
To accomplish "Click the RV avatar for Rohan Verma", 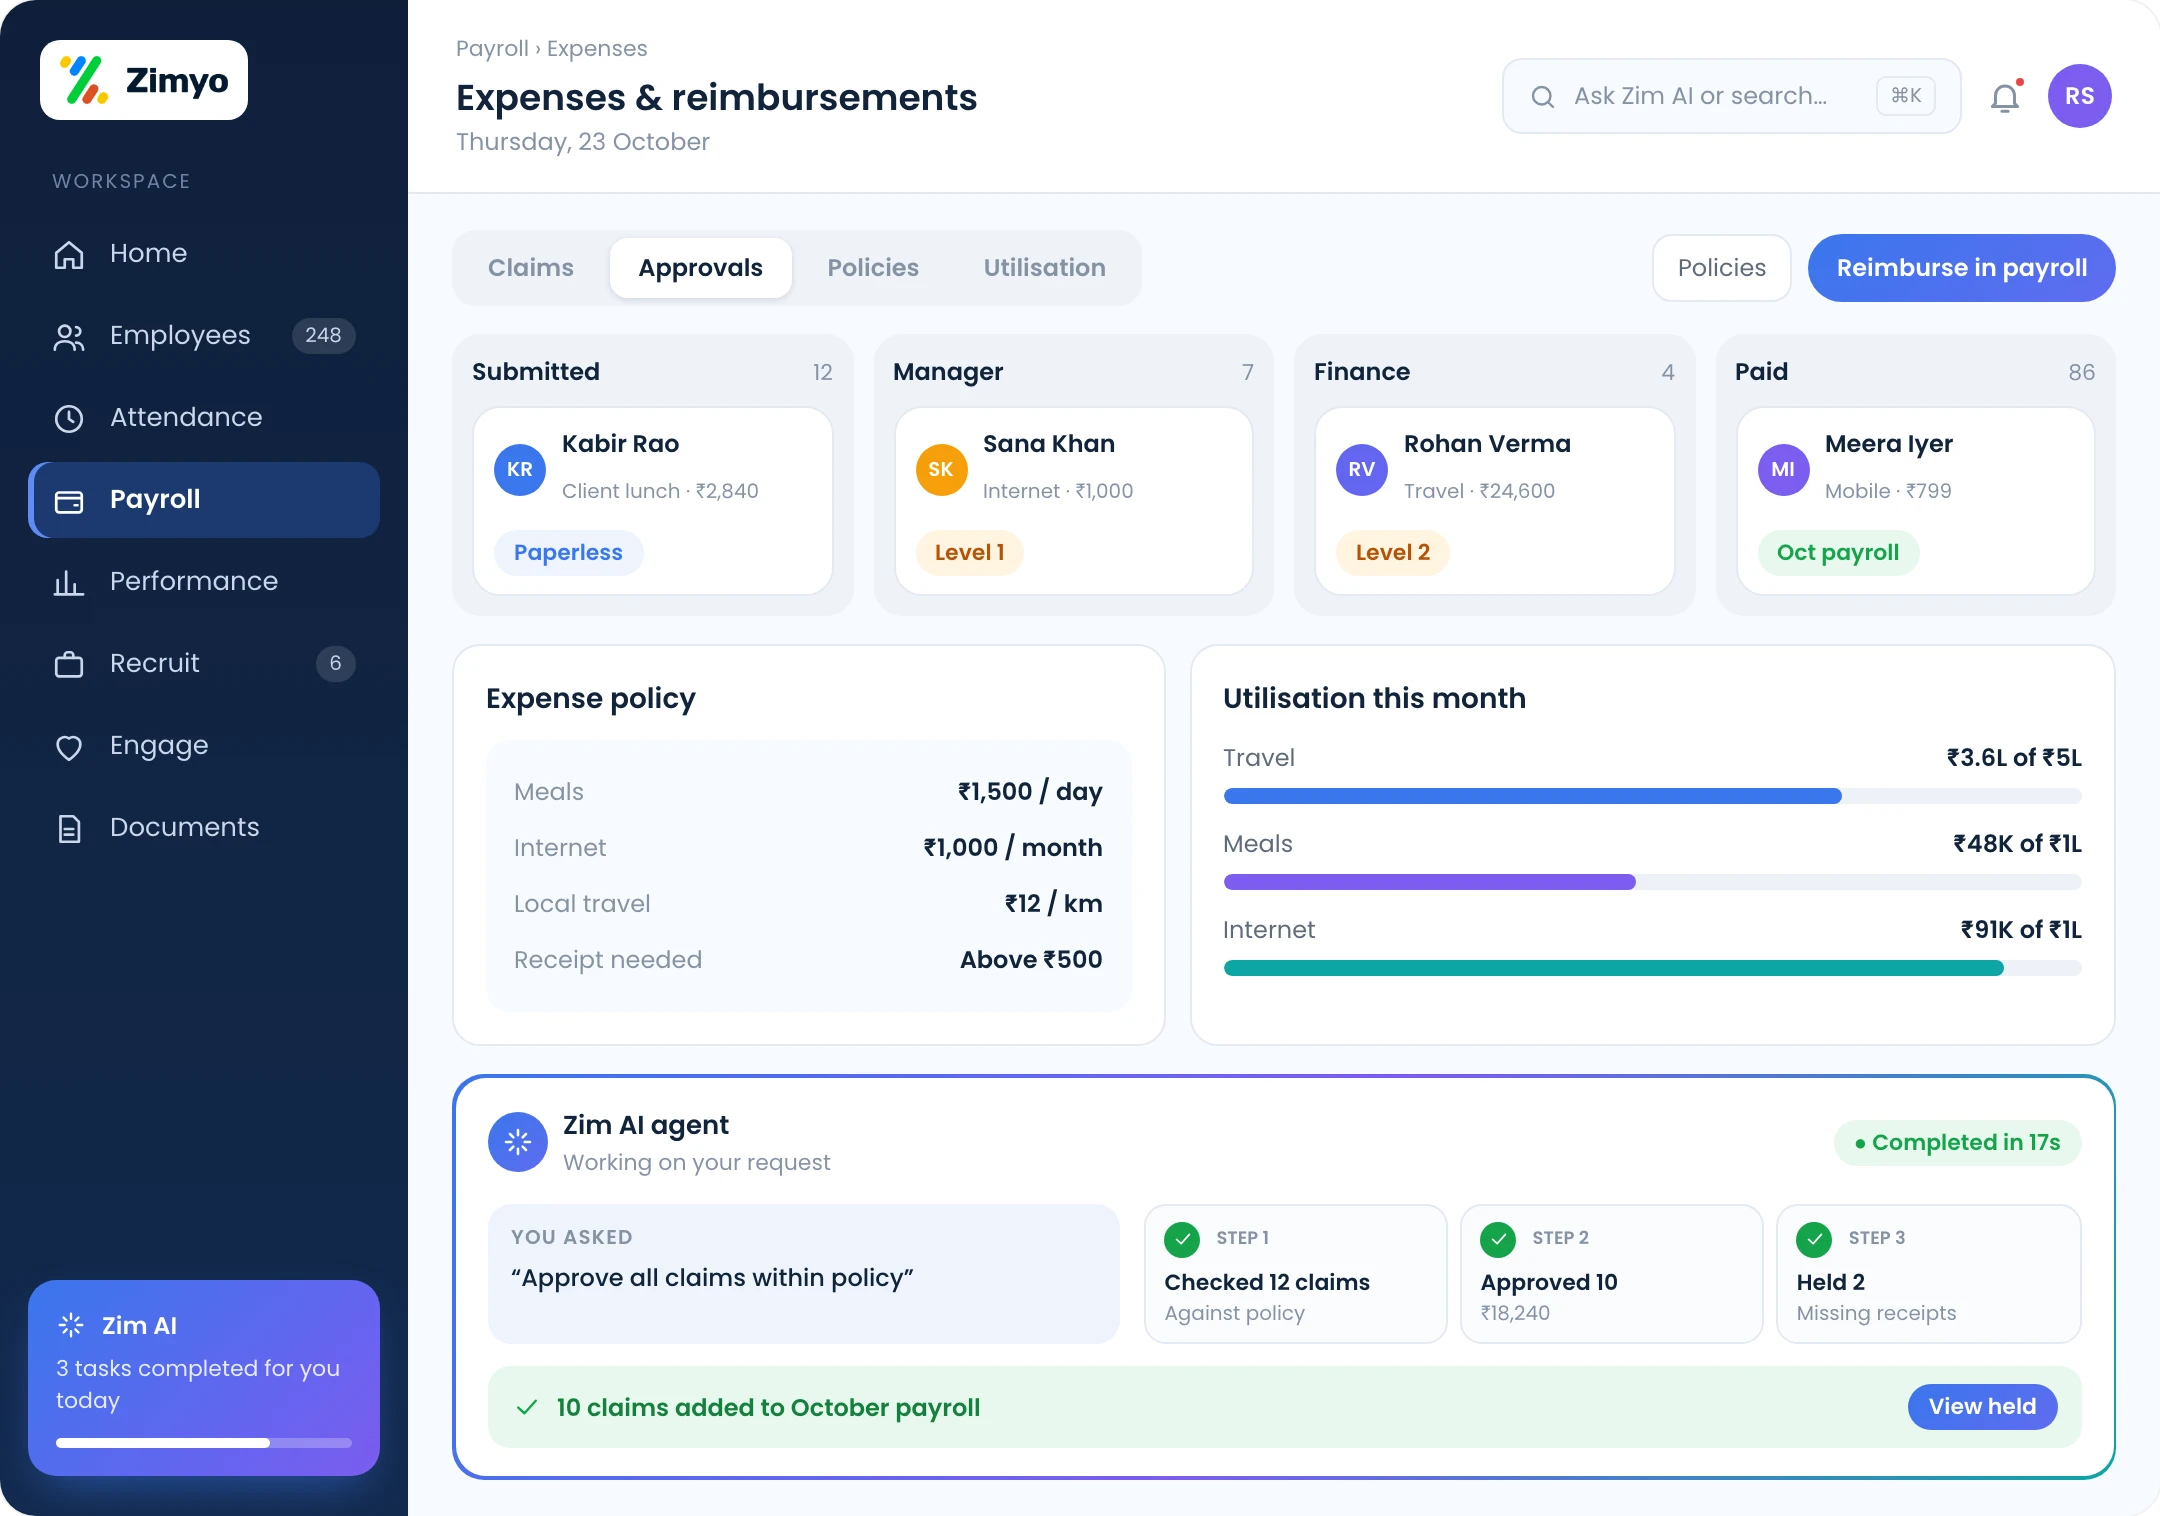I will (1362, 469).
